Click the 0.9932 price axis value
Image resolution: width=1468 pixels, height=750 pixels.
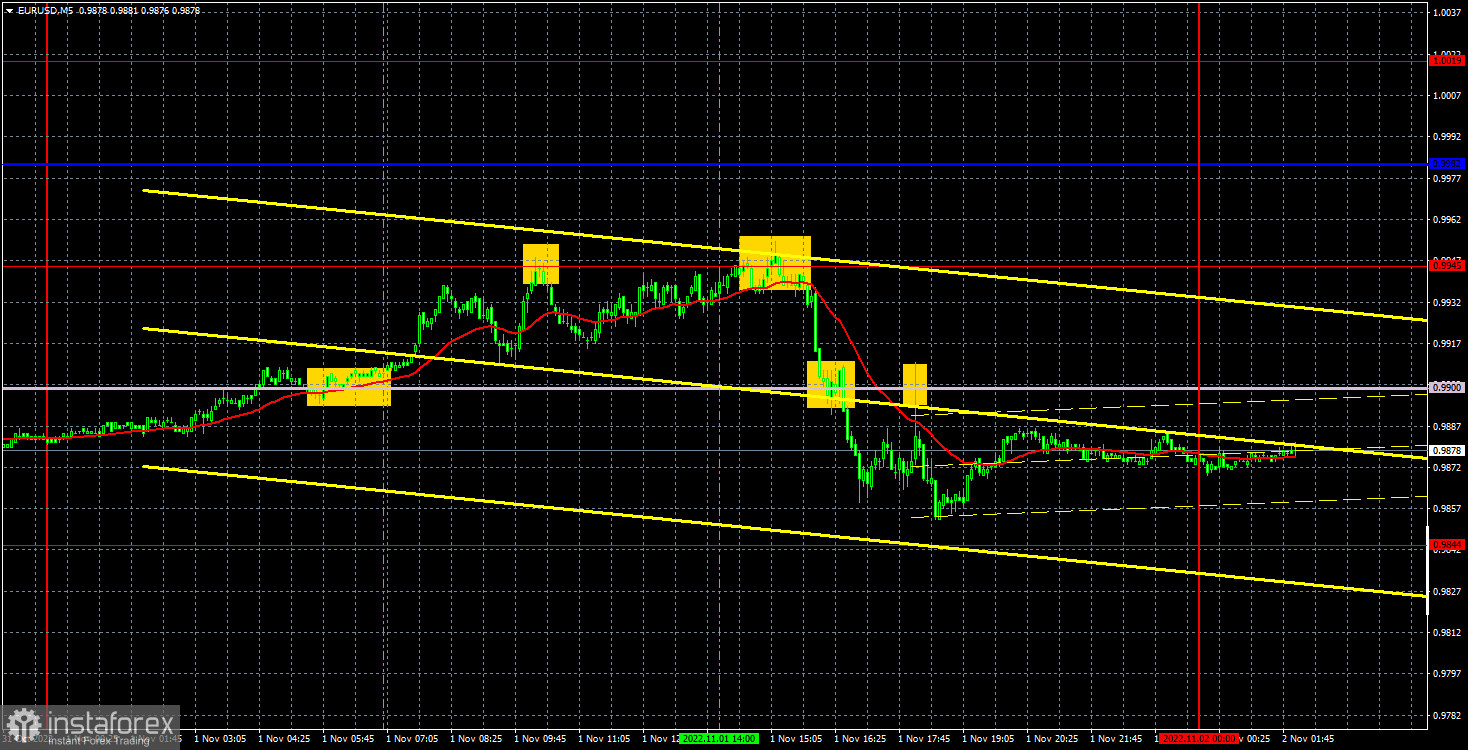(x=1448, y=303)
